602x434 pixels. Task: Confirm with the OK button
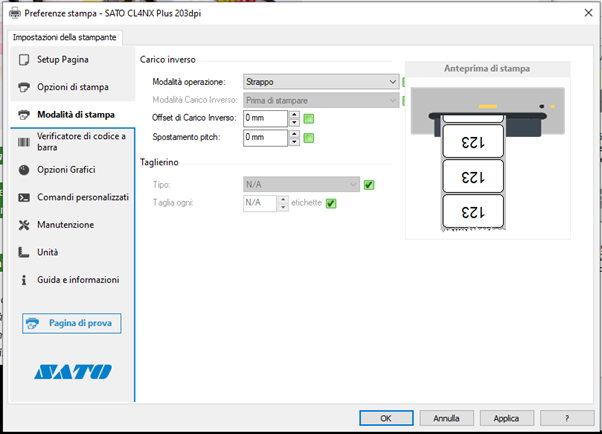tap(386, 418)
